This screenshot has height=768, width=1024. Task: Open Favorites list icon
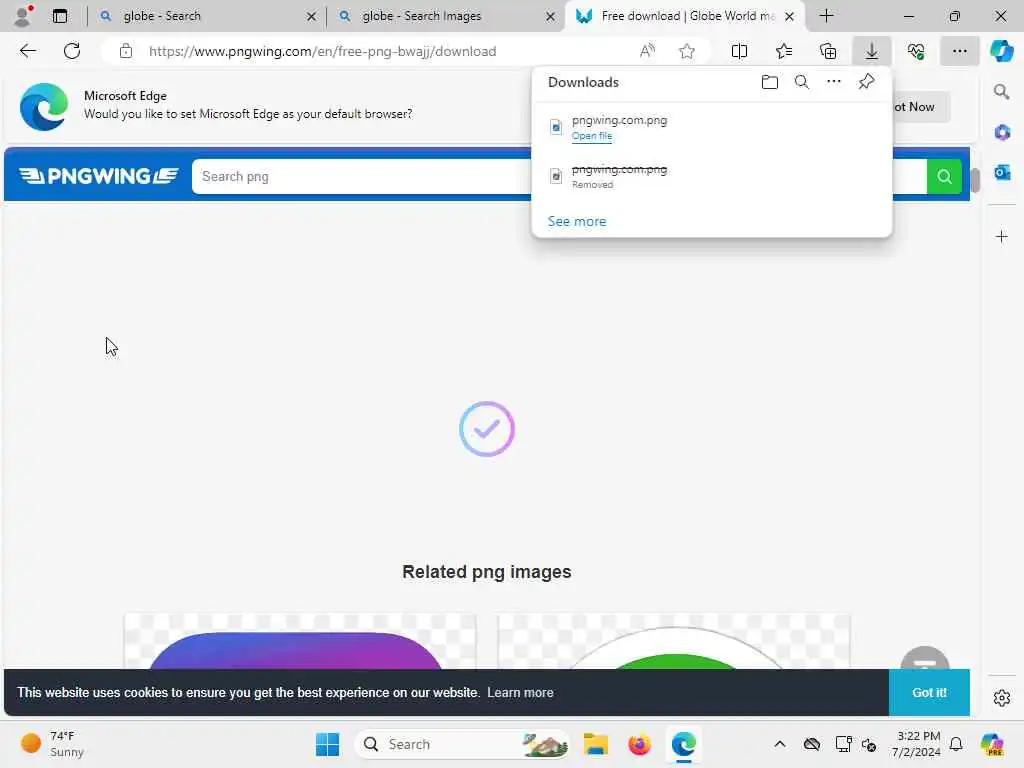point(784,51)
